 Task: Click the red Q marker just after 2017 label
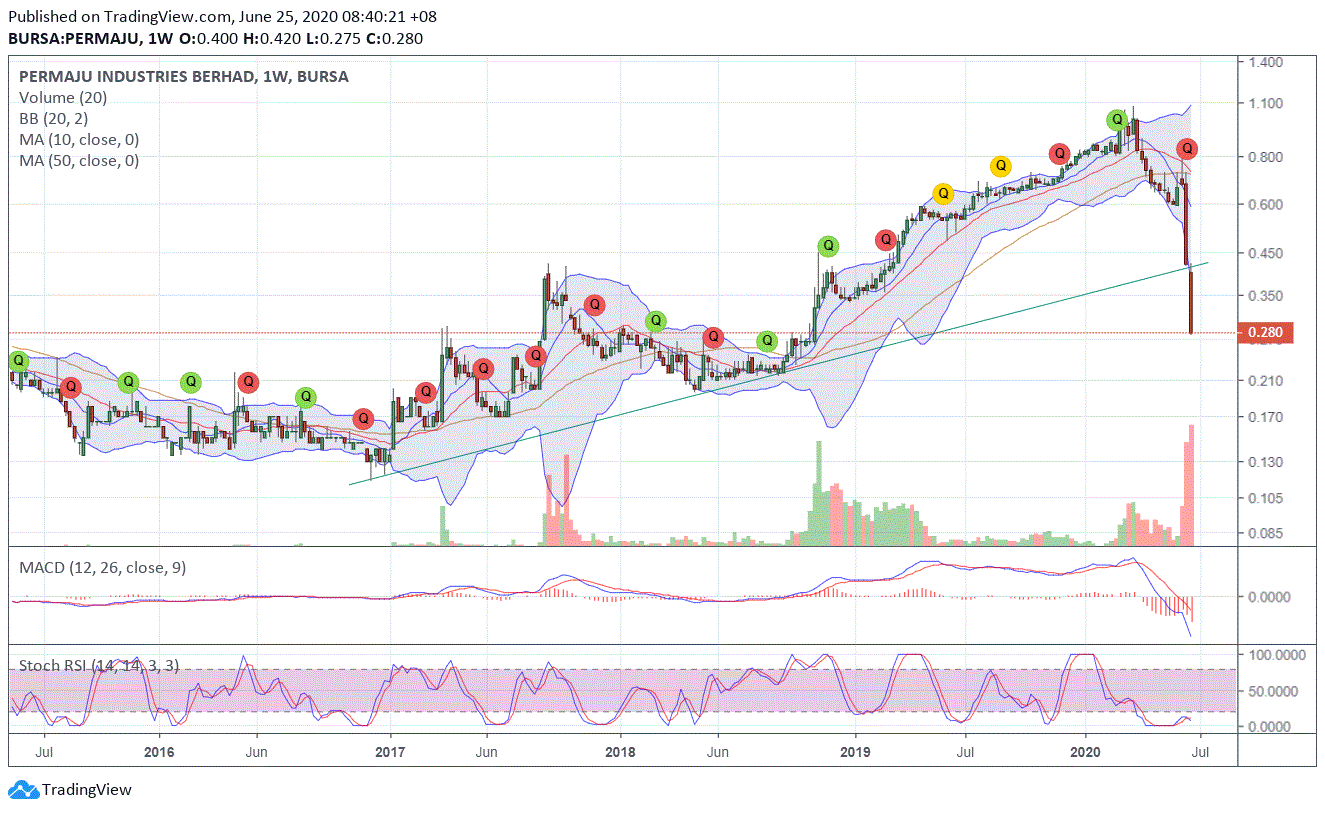click(425, 392)
